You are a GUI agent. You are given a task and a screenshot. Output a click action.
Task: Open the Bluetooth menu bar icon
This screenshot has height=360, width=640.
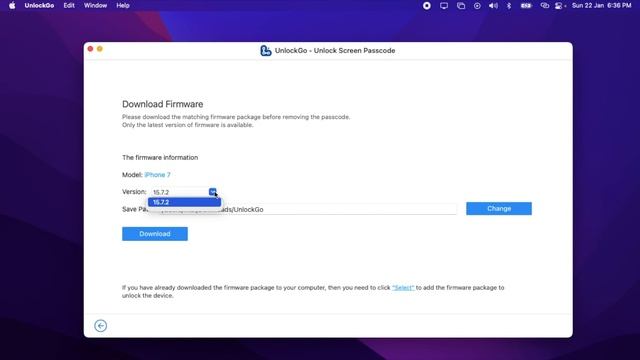(x=509, y=5)
